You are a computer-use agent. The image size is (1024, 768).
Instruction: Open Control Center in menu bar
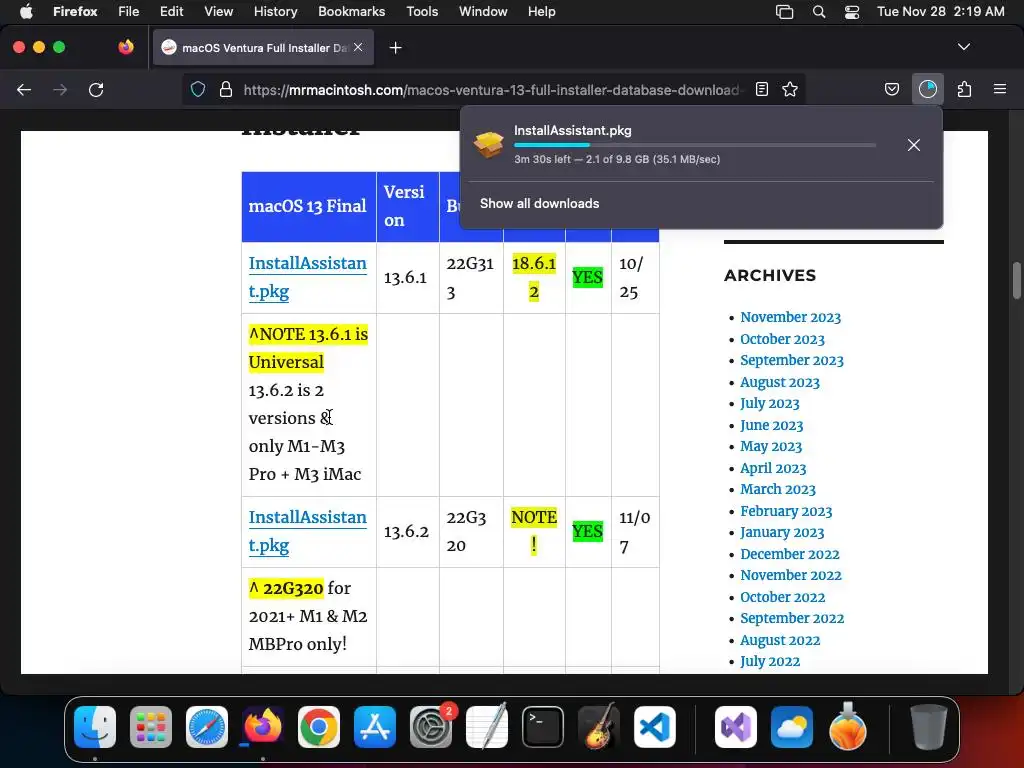(852, 12)
